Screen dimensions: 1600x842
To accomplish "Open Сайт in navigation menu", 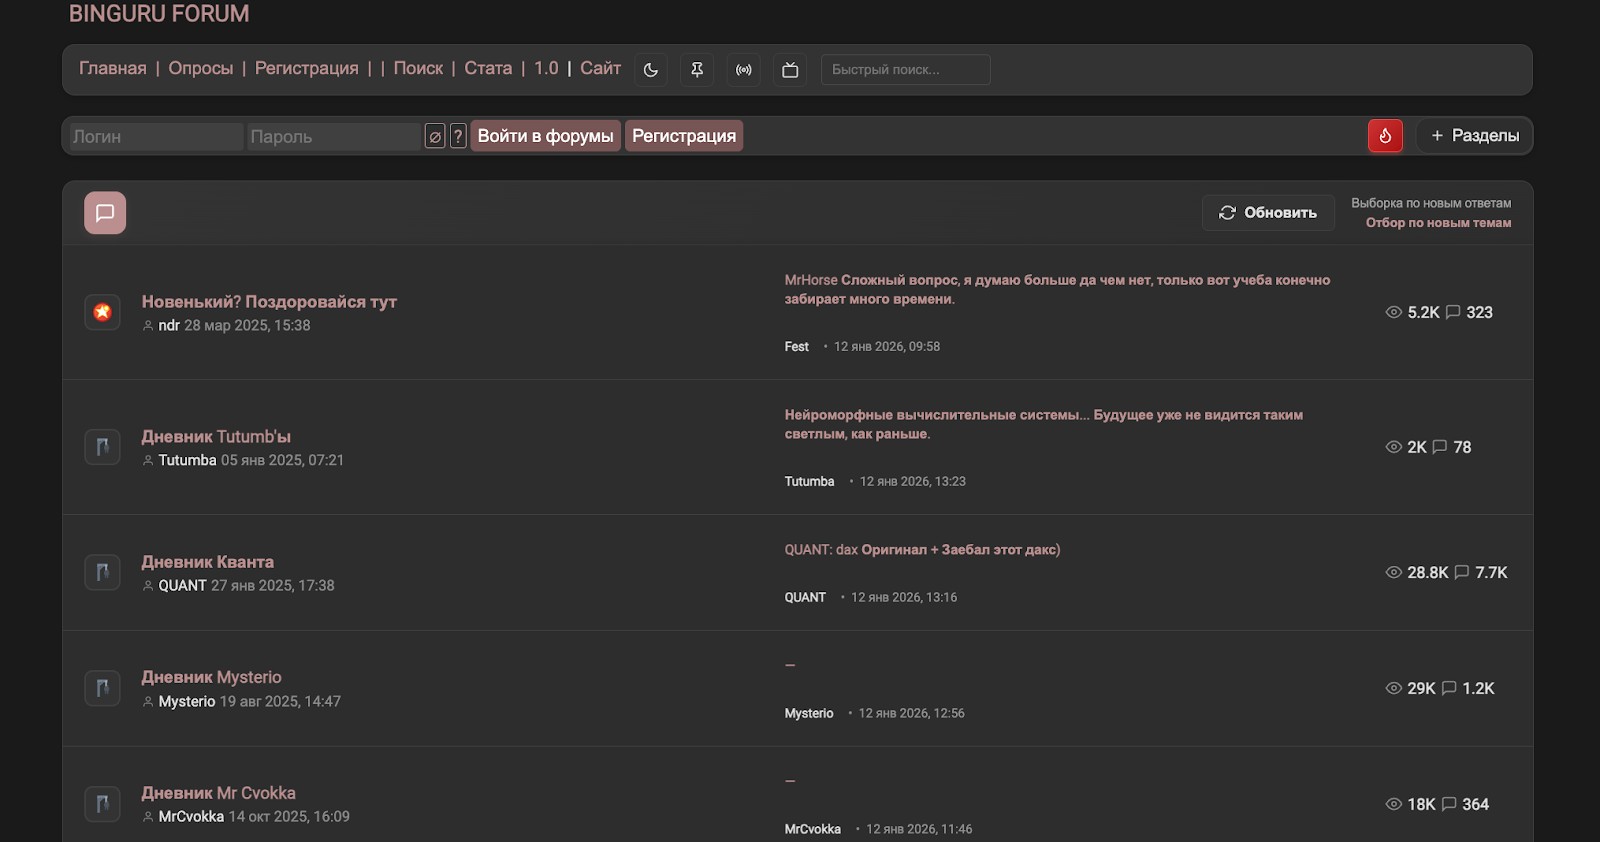I will pos(601,68).
